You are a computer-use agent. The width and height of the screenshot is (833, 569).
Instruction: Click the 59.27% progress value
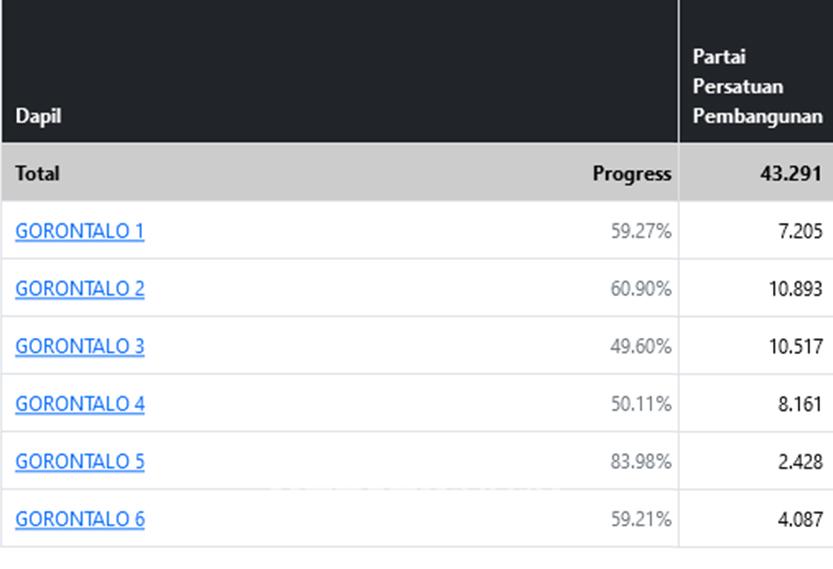[641, 231]
